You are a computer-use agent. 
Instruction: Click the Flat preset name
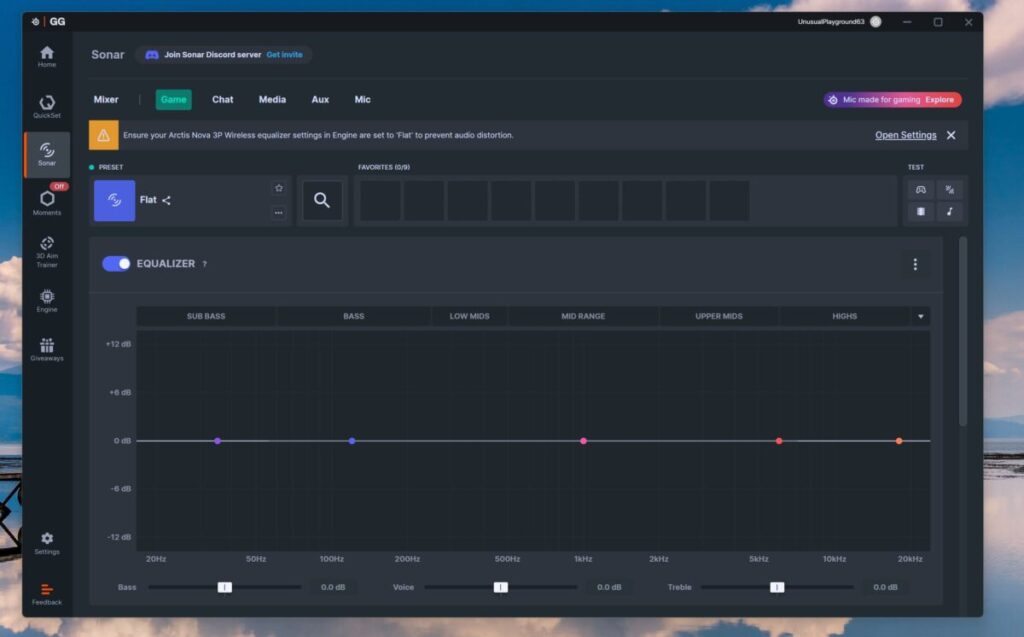(x=148, y=200)
